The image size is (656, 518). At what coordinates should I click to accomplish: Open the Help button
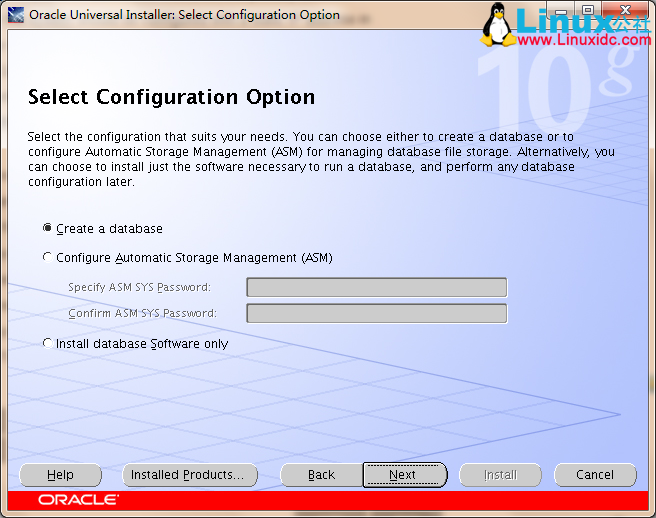pyautogui.click(x=61, y=475)
